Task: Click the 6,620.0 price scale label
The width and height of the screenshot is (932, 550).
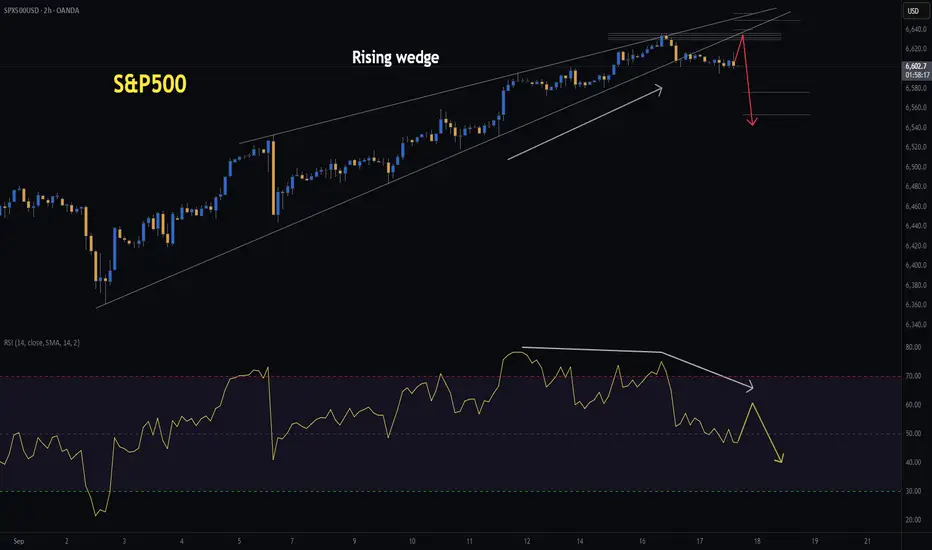Action: (916, 48)
